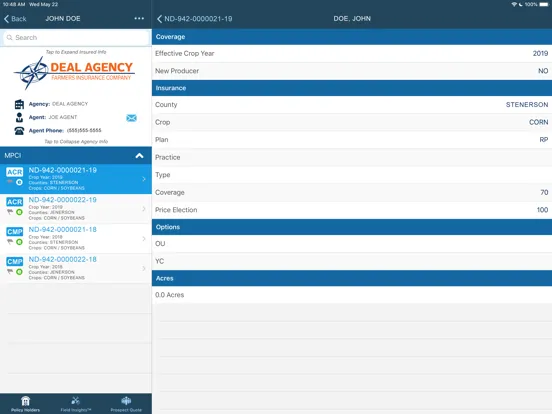Click ACR badge of ND-942-0000021-19

(x=14, y=172)
